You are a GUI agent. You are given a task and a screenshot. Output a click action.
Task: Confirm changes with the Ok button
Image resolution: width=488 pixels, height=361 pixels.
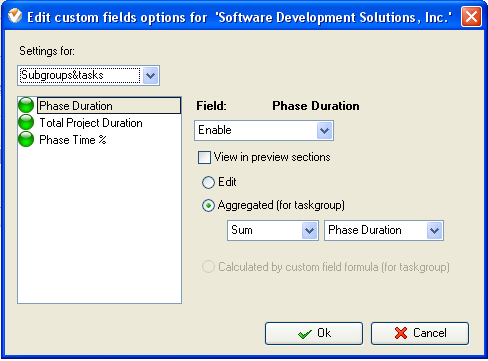pos(314,333)
